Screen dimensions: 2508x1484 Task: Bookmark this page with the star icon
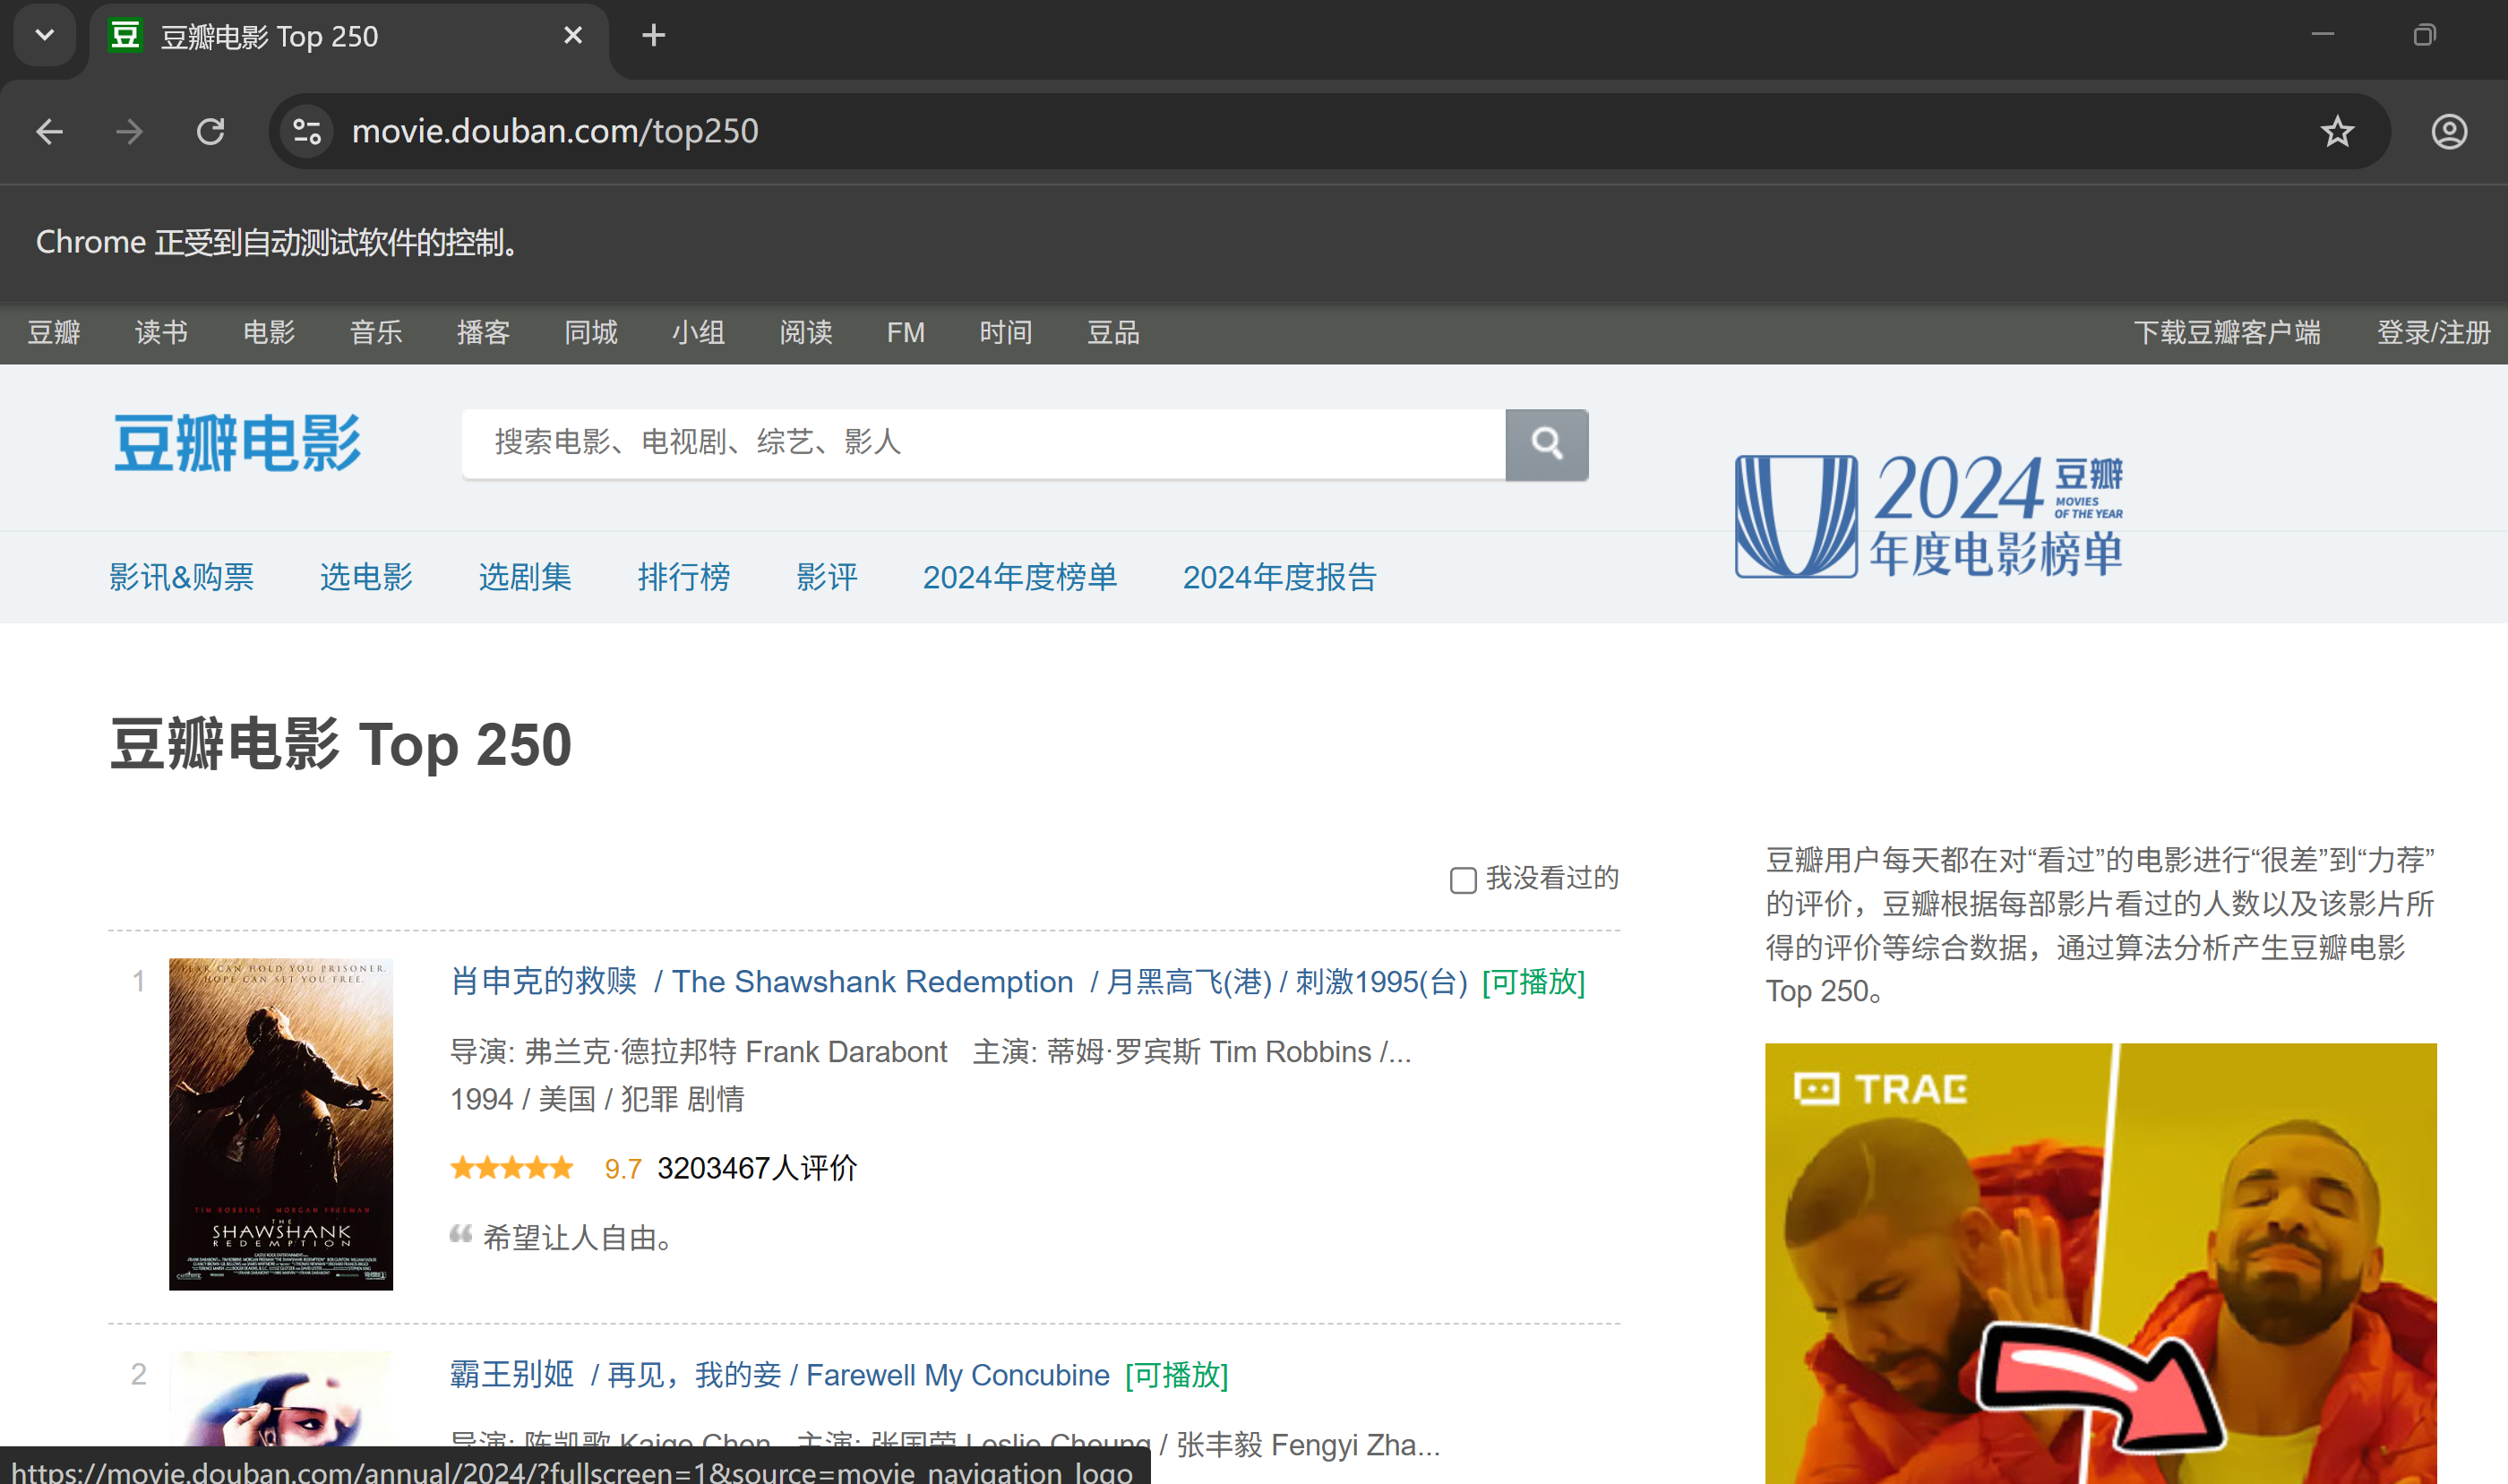[2337, 131]
